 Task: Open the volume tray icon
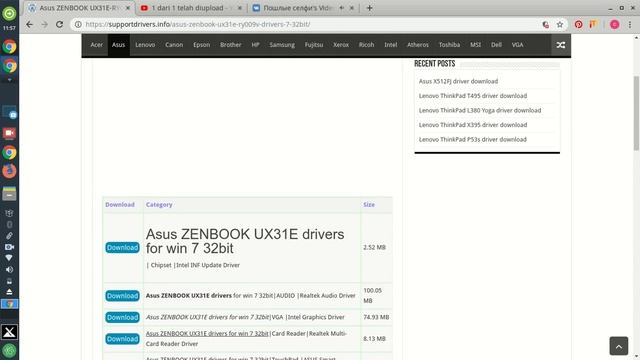pyautogui.click(x=9, y=269)
